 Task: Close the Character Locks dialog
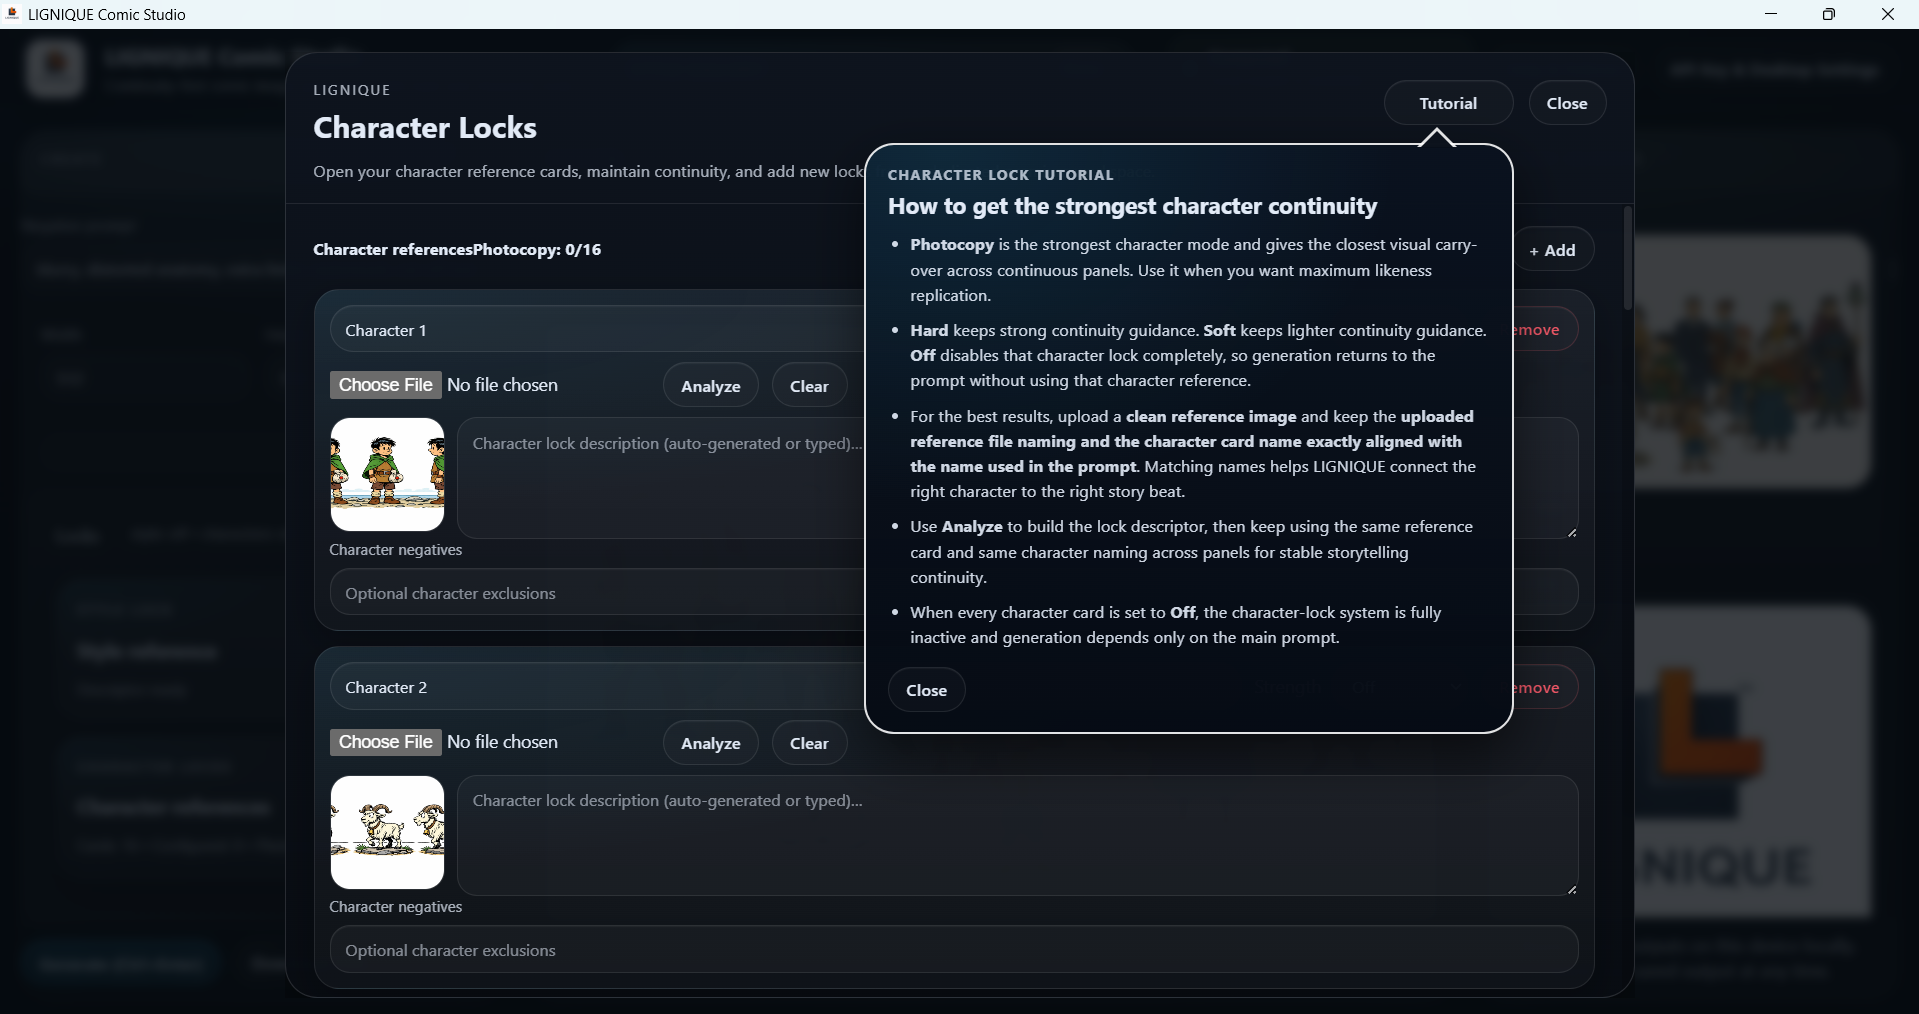1567,103
